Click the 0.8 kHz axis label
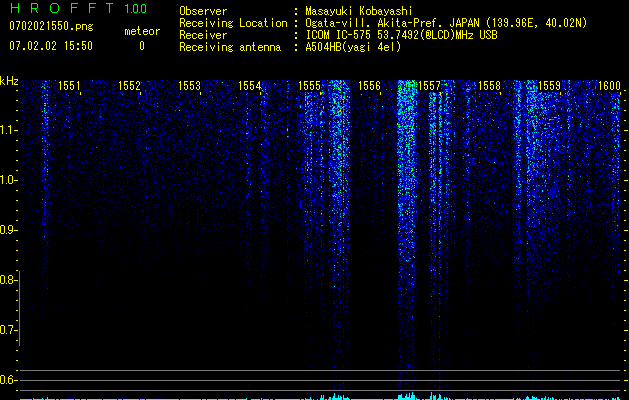Image resolution: width=629 pixels, height=400 pixels. click(7, 280)
